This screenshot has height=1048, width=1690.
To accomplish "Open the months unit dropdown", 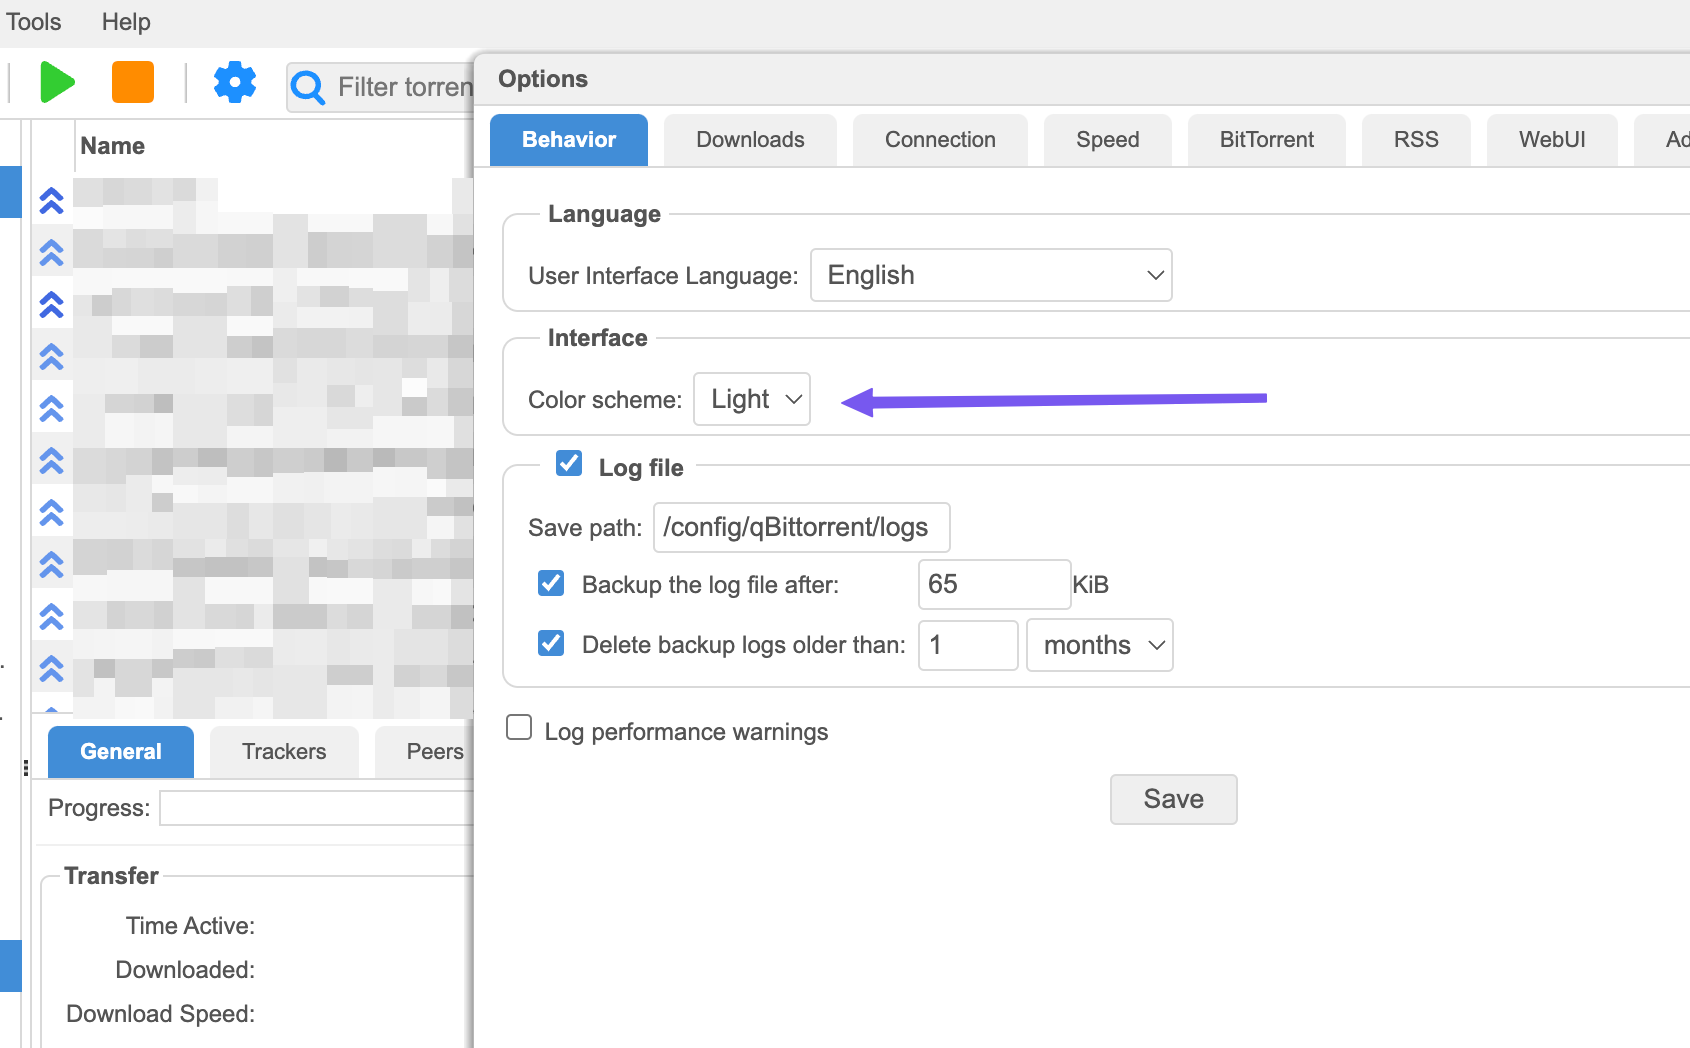I will tap(1100, 645).
